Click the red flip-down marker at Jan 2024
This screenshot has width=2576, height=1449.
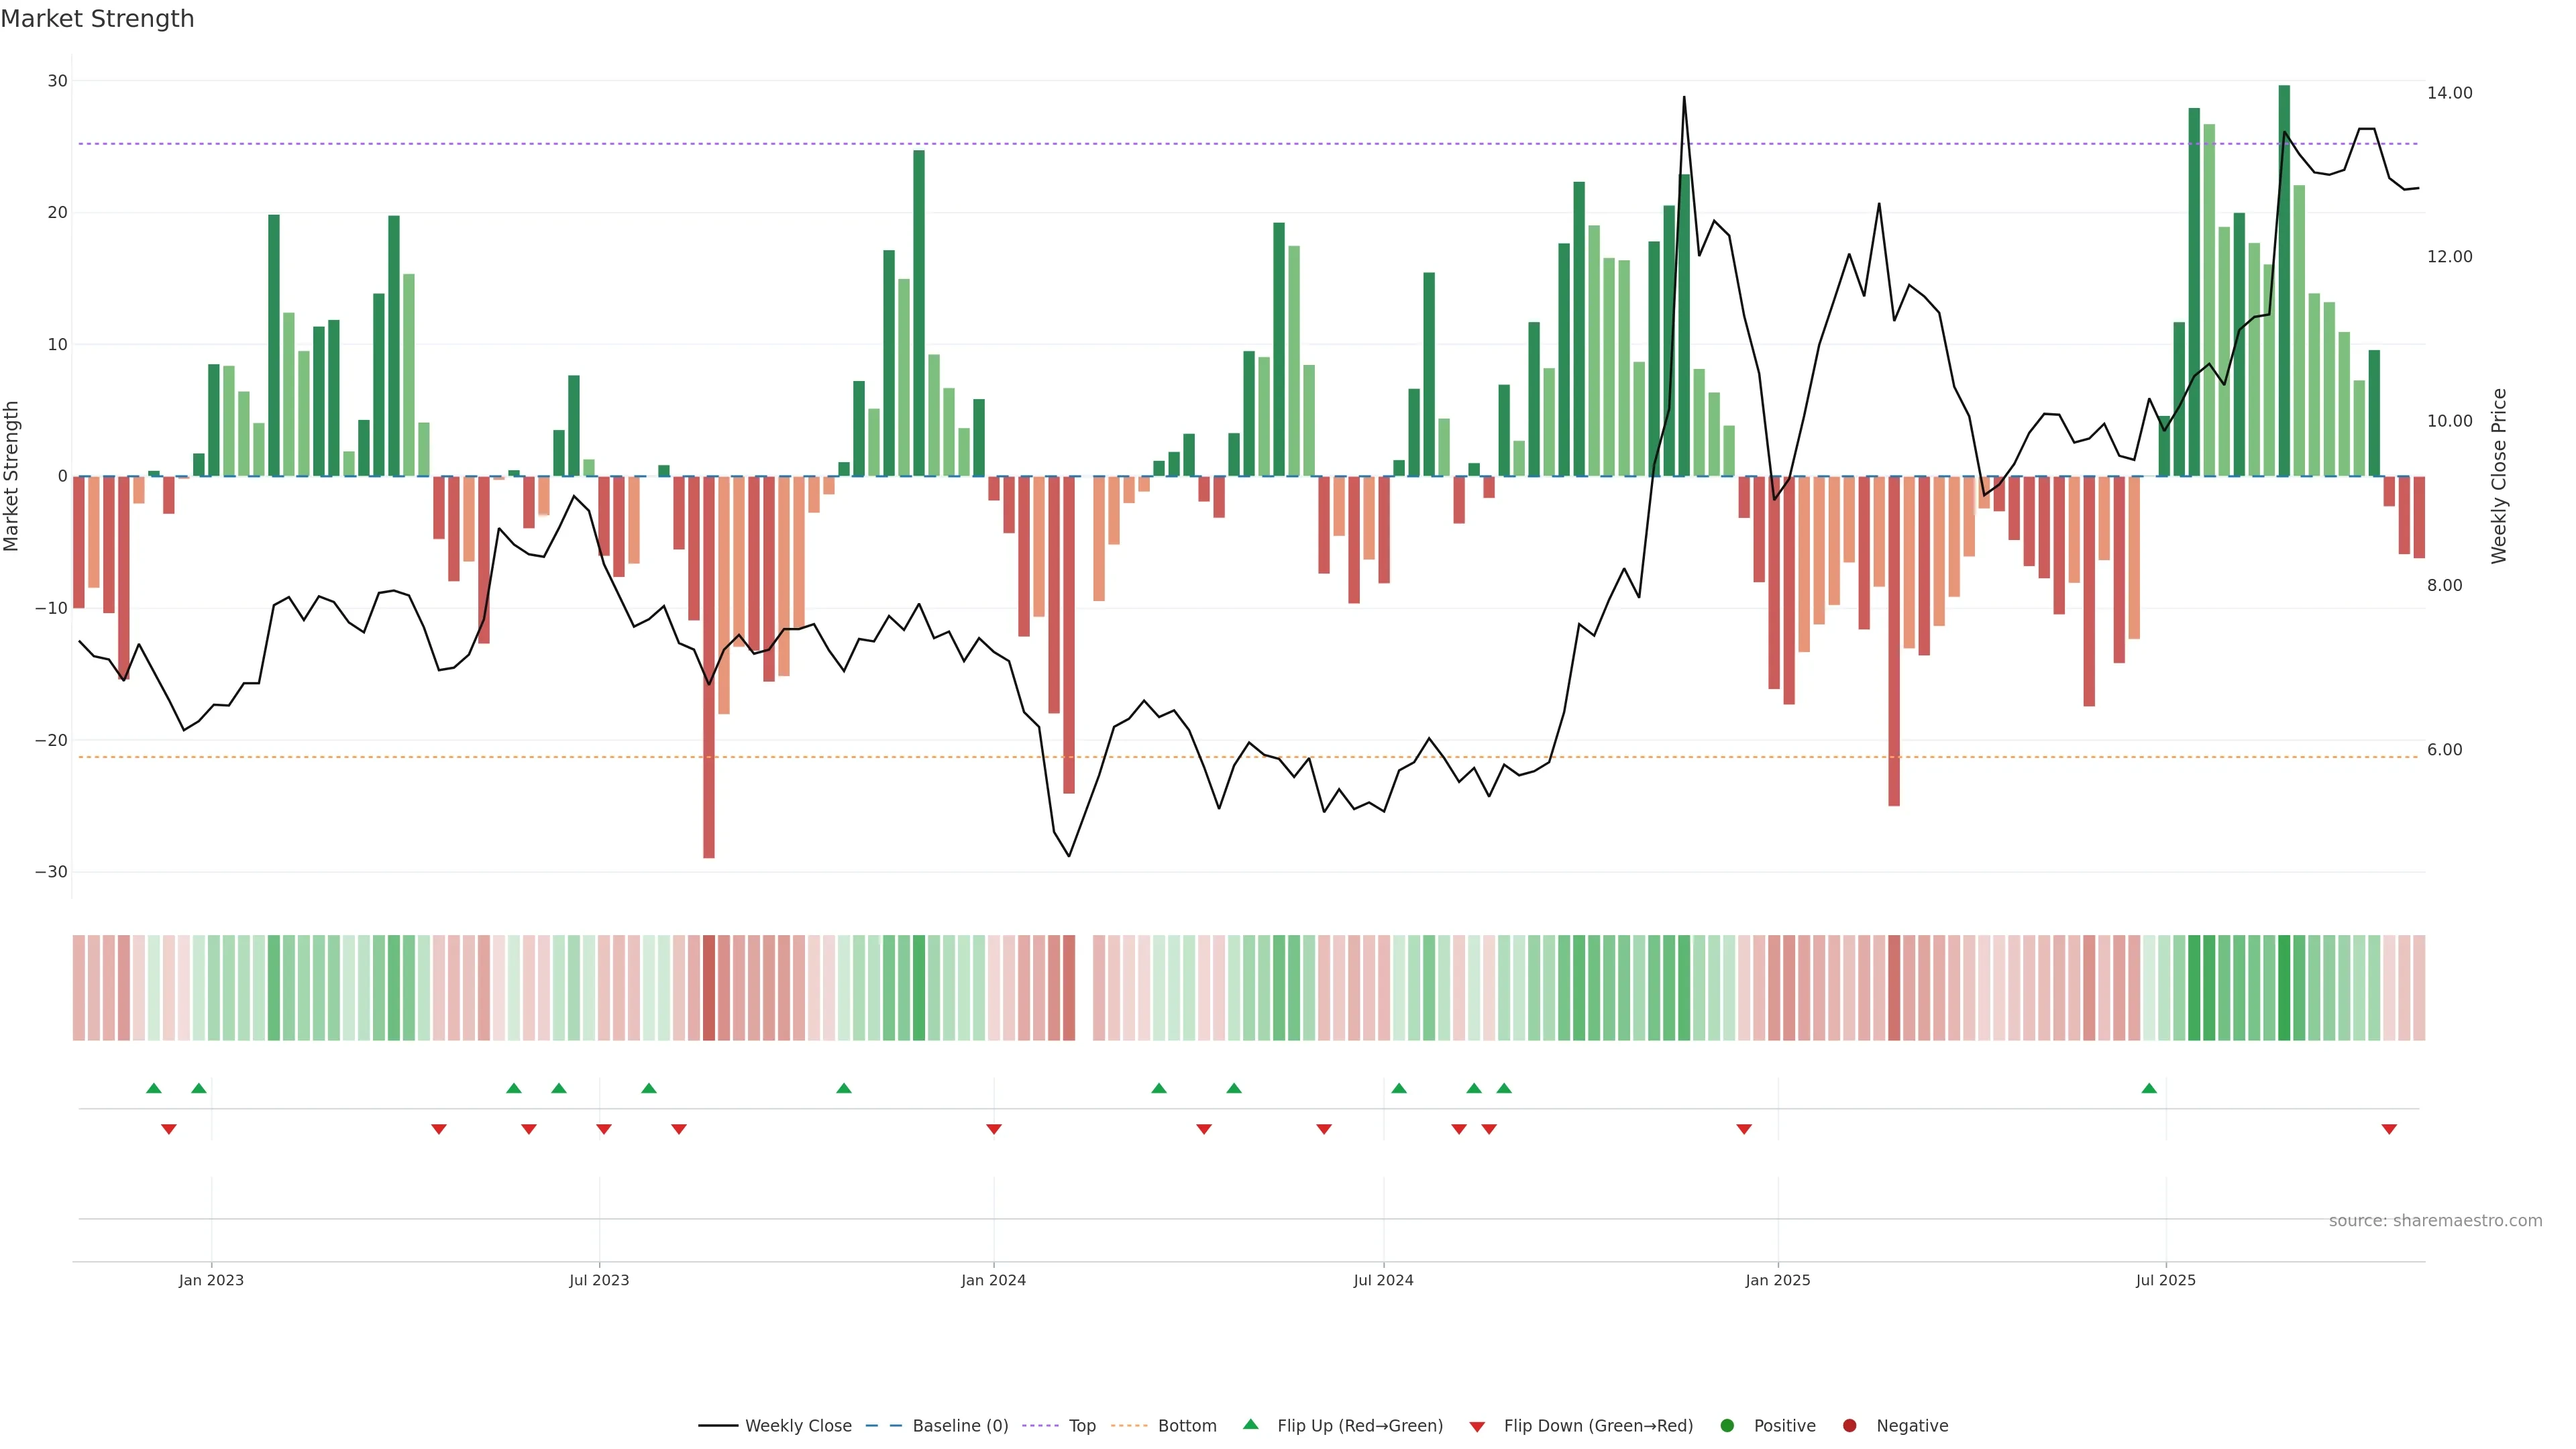(x=994, y=1129)
